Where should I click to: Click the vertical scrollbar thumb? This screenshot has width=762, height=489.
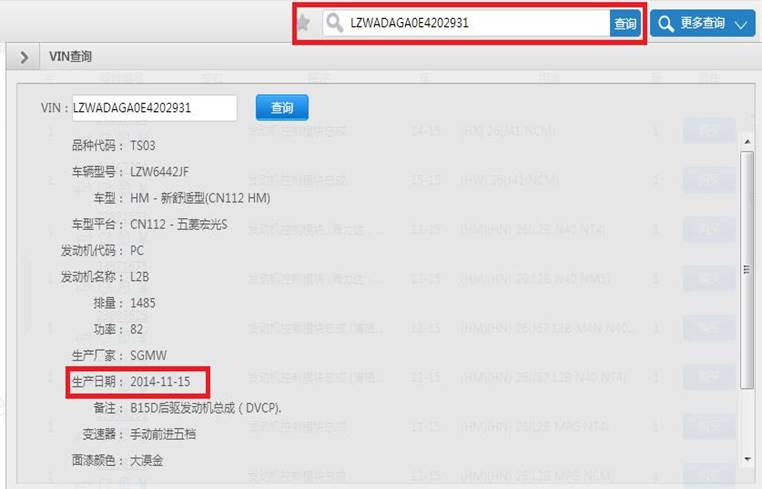(747, 270)
